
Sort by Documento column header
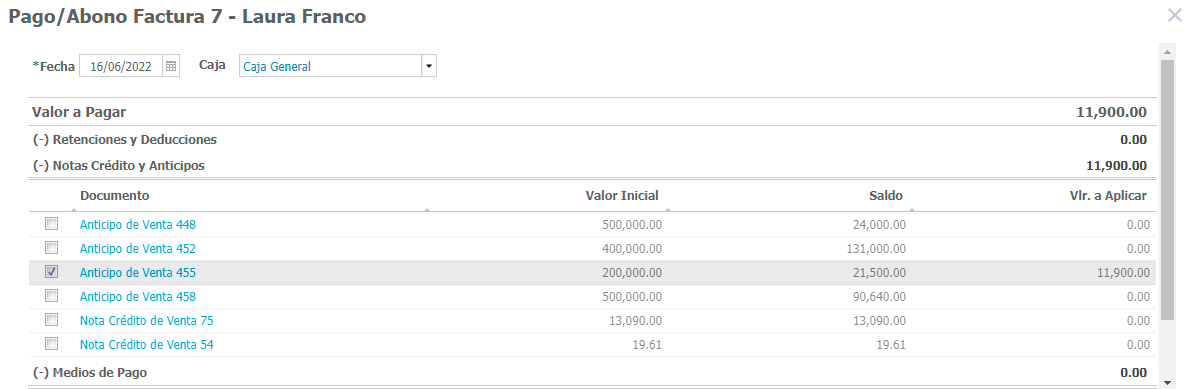pyautogui.click(x=115, y=196)
